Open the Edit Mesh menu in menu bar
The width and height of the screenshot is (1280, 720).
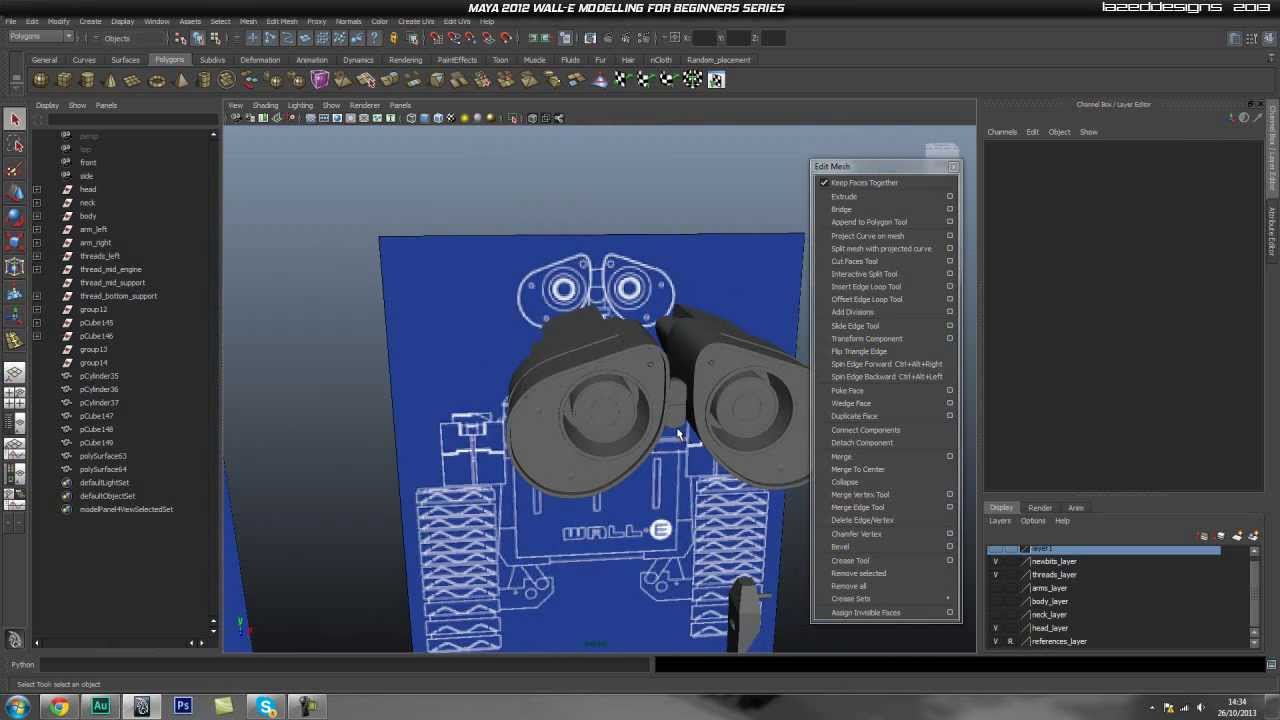click(x=281, y=21)
